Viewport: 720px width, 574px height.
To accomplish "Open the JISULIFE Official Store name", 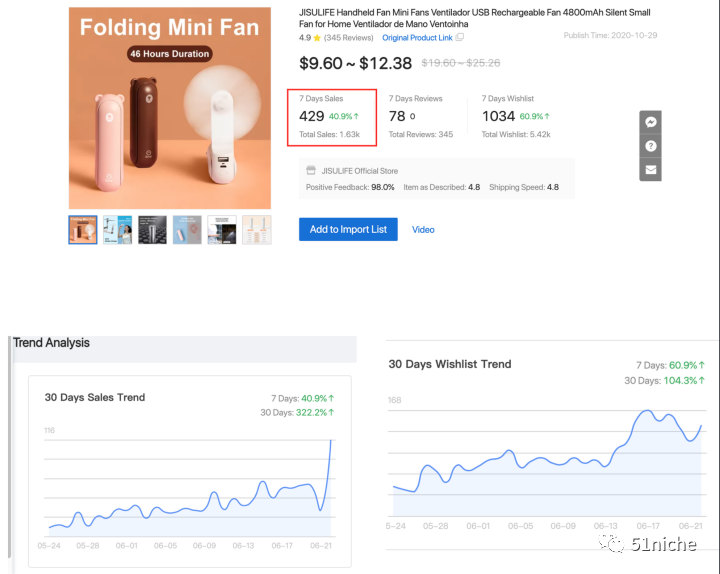I will click(x=360, y=171).
